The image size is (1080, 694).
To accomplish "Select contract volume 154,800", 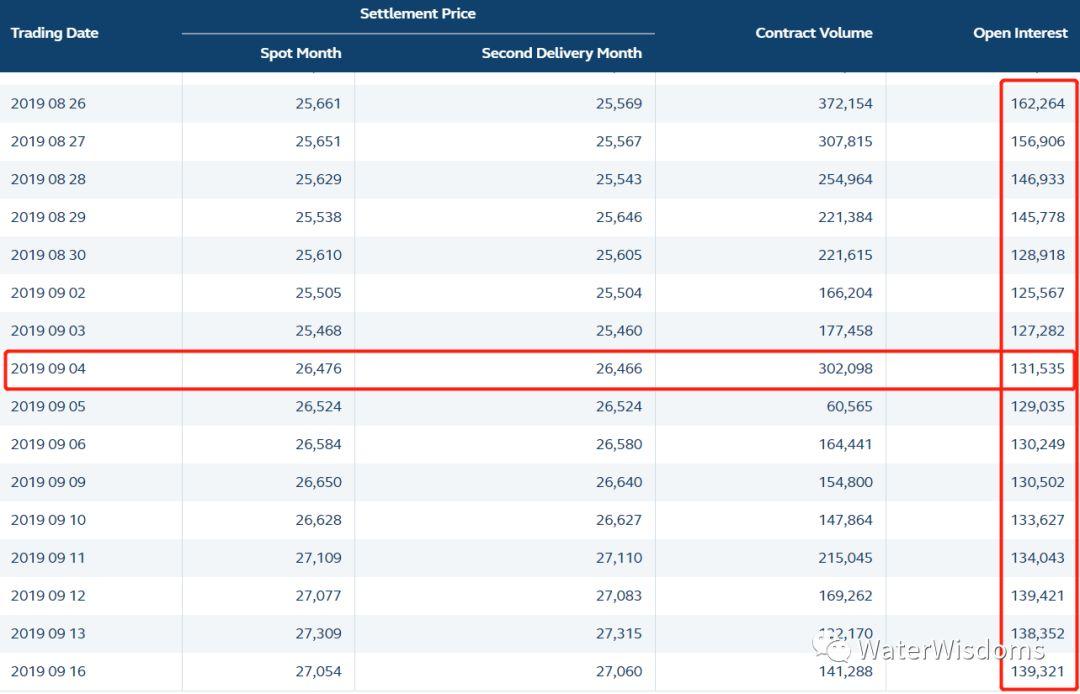I will (845, 483).
